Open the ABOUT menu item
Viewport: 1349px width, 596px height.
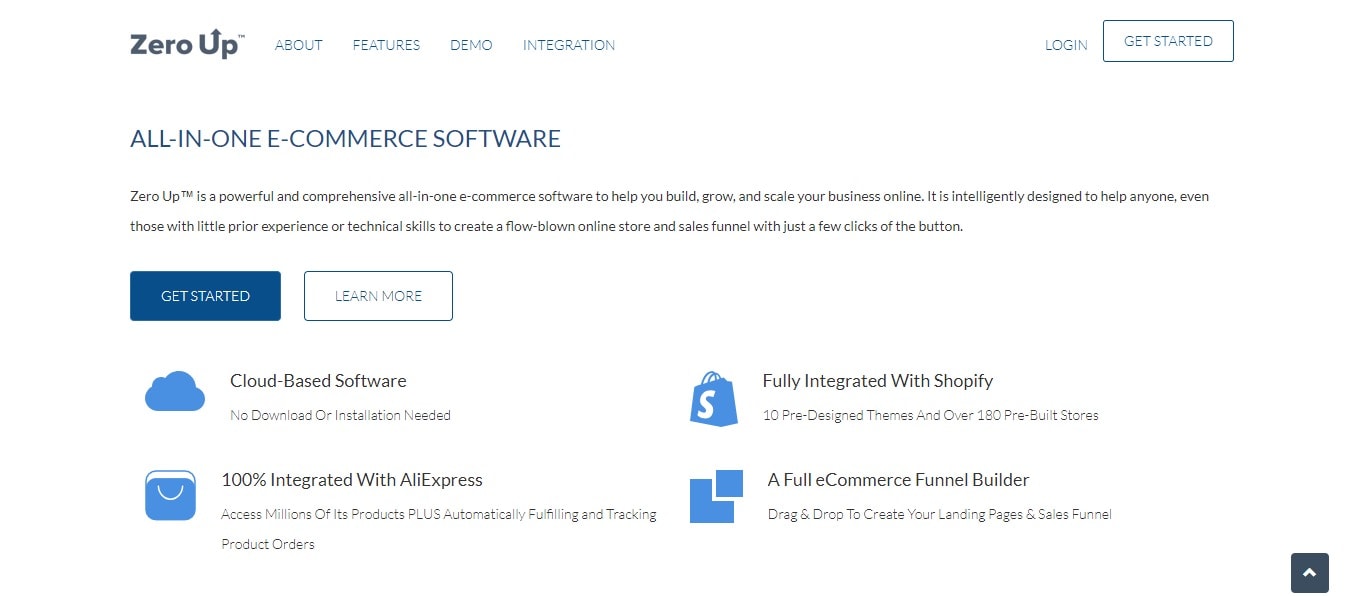tap(299, 45)
